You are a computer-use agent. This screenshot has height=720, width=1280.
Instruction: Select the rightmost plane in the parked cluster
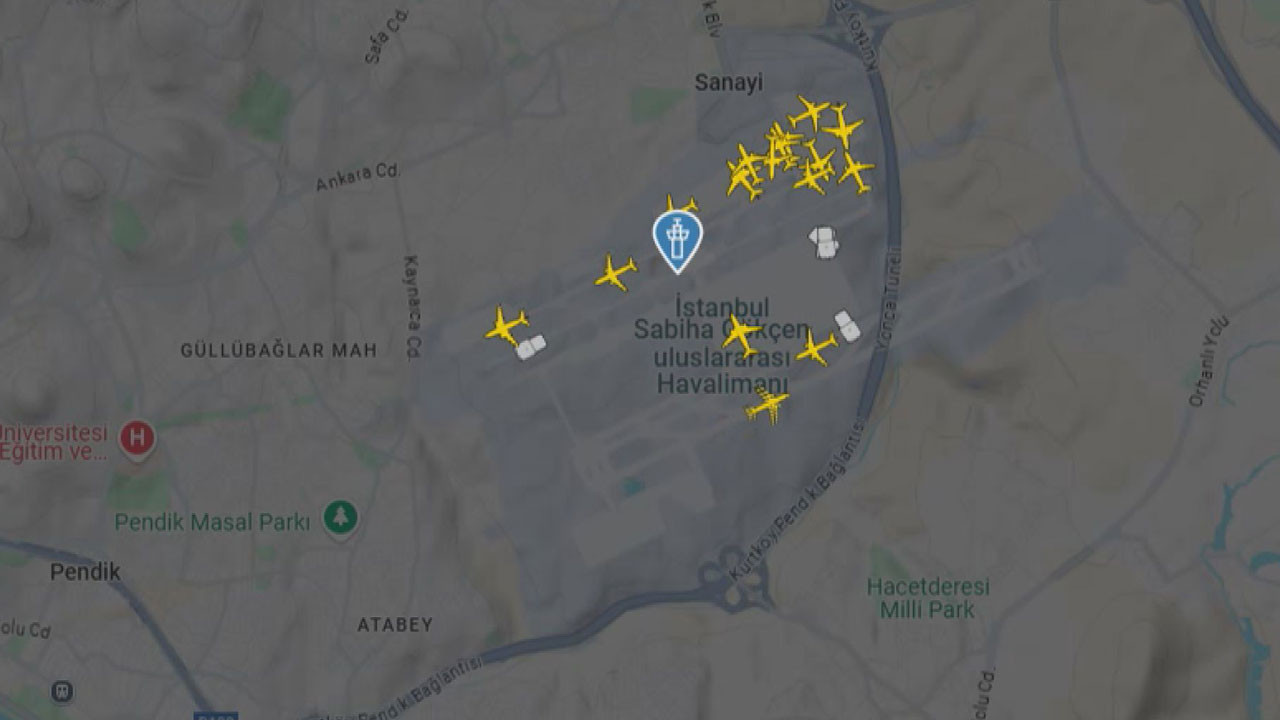pos(856,172)
